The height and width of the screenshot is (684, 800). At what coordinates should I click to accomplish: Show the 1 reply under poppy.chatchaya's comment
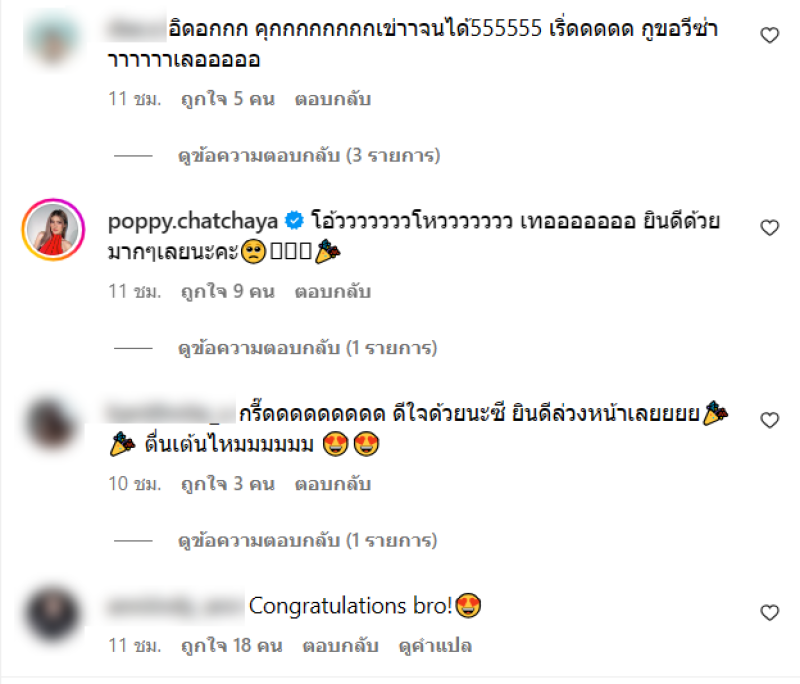click(x=307, y=348)
